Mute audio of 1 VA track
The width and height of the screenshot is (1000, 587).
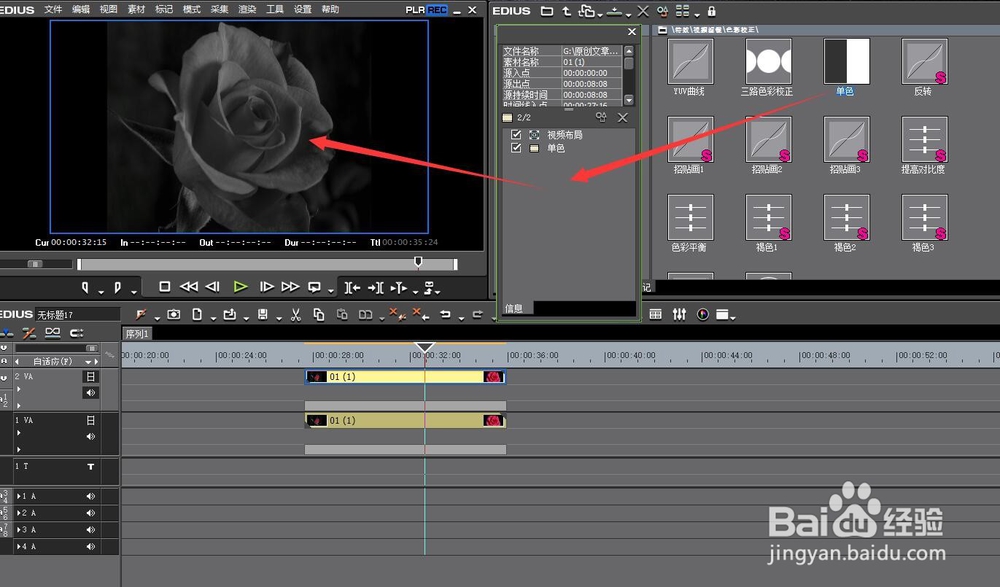pos(91,436)
